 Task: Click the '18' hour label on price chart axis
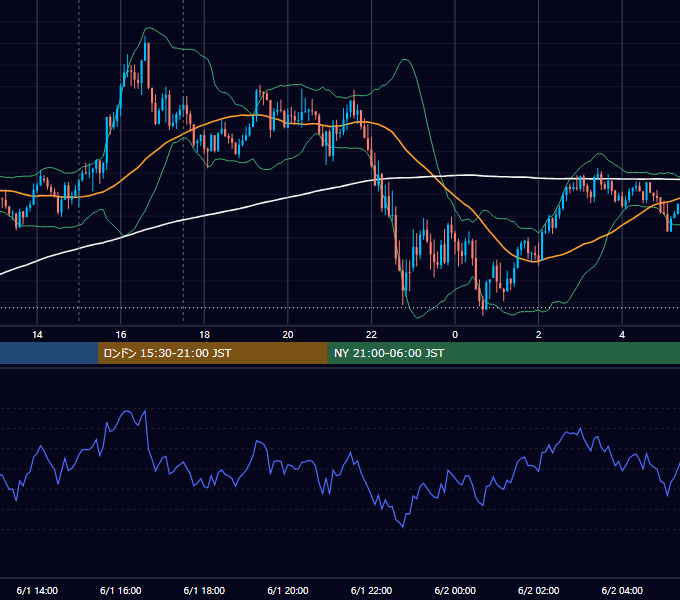tap(204, 335)
